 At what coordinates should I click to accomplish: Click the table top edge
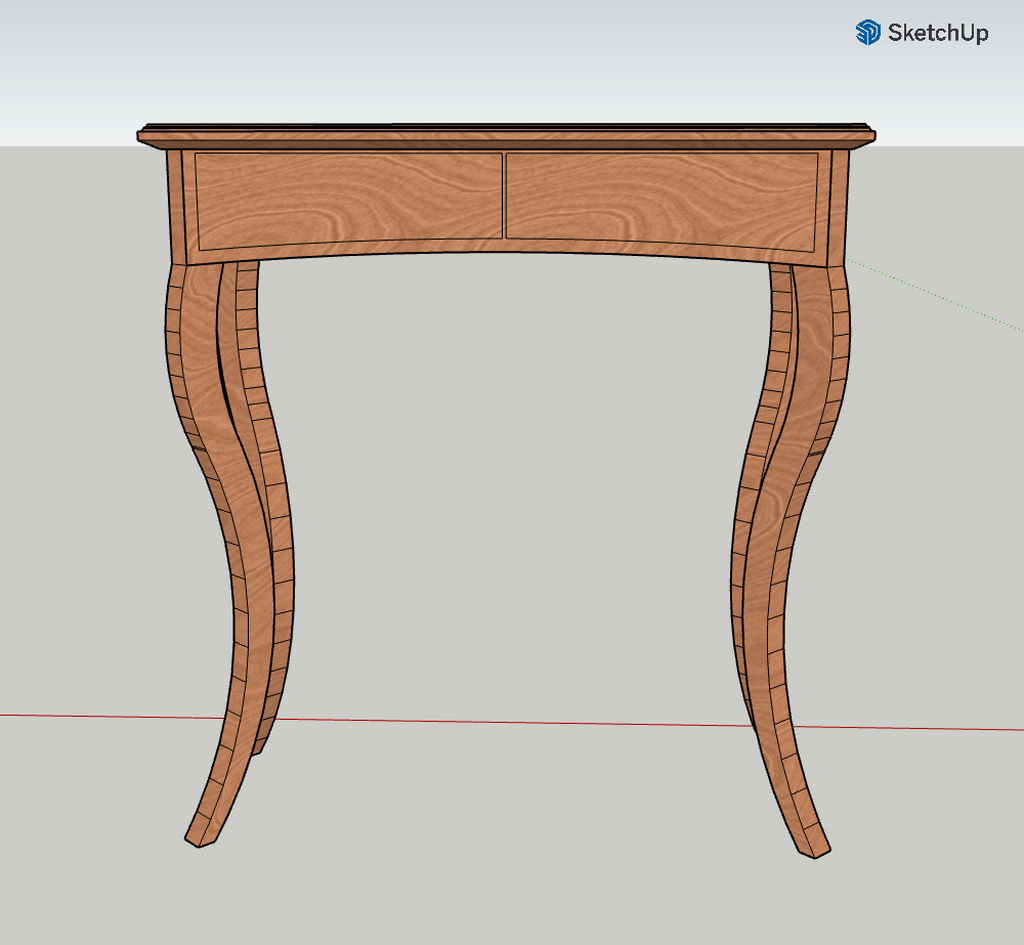(x=506, y=136)
